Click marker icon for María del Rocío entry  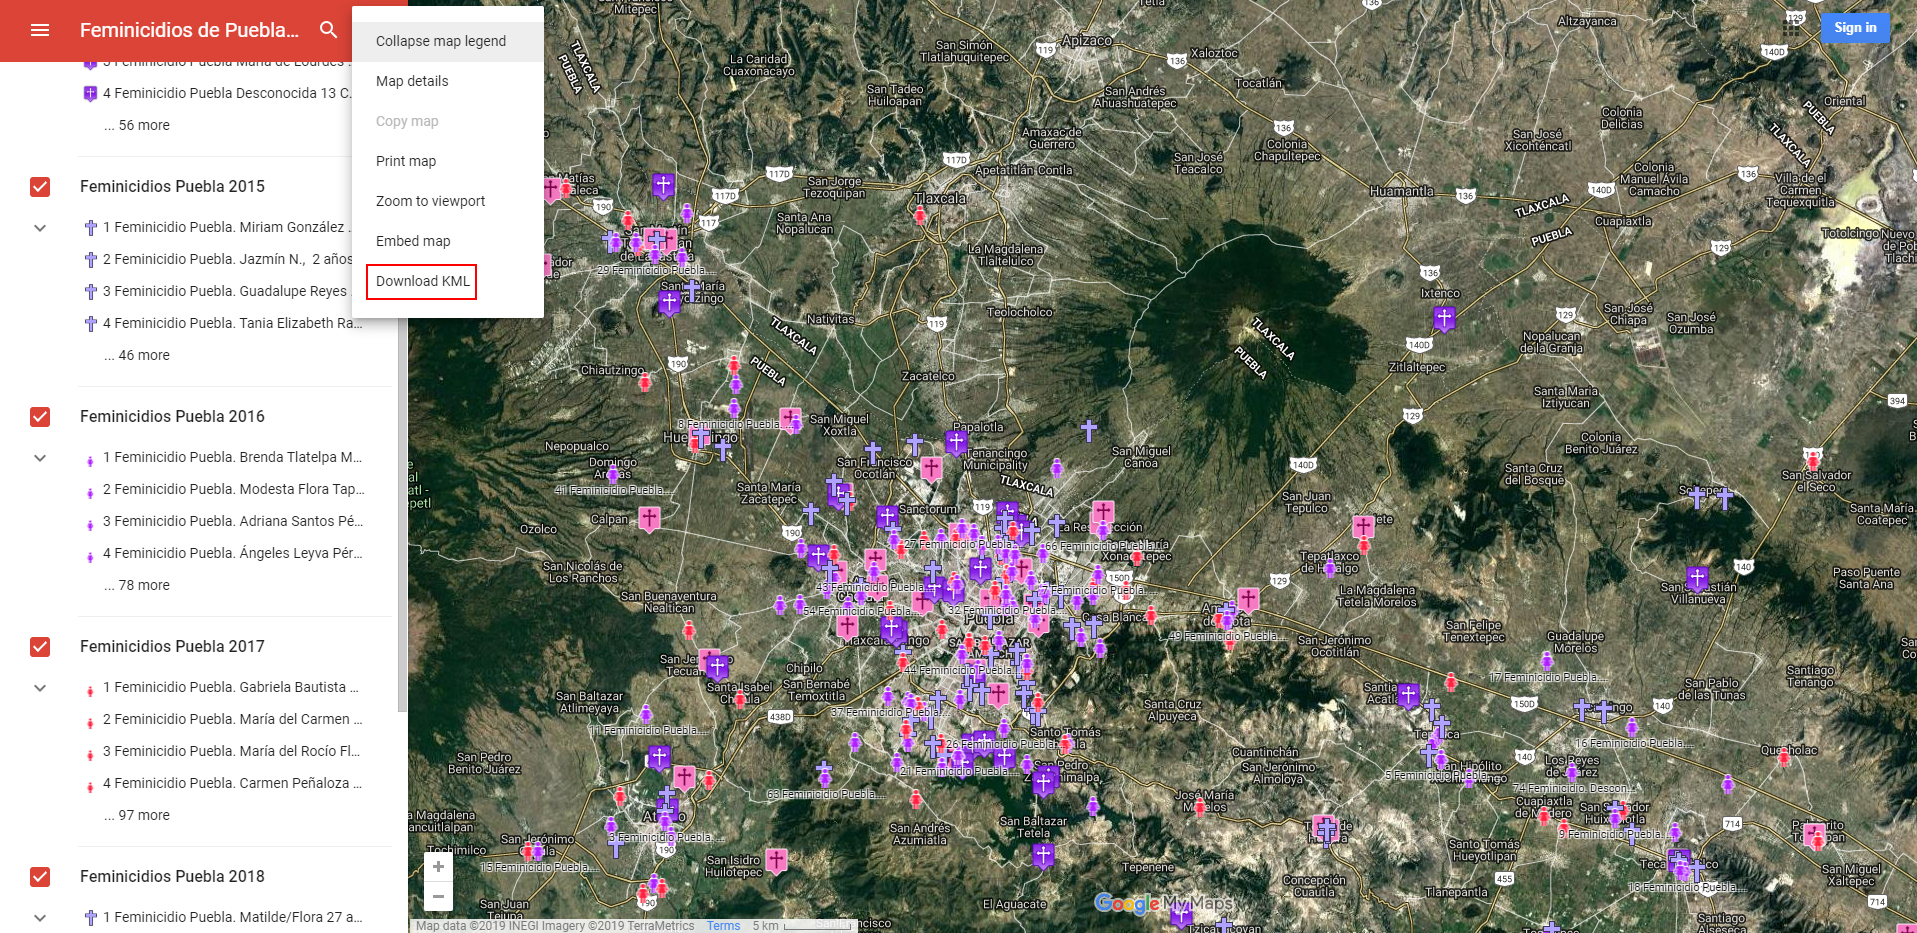pos(90,754)
